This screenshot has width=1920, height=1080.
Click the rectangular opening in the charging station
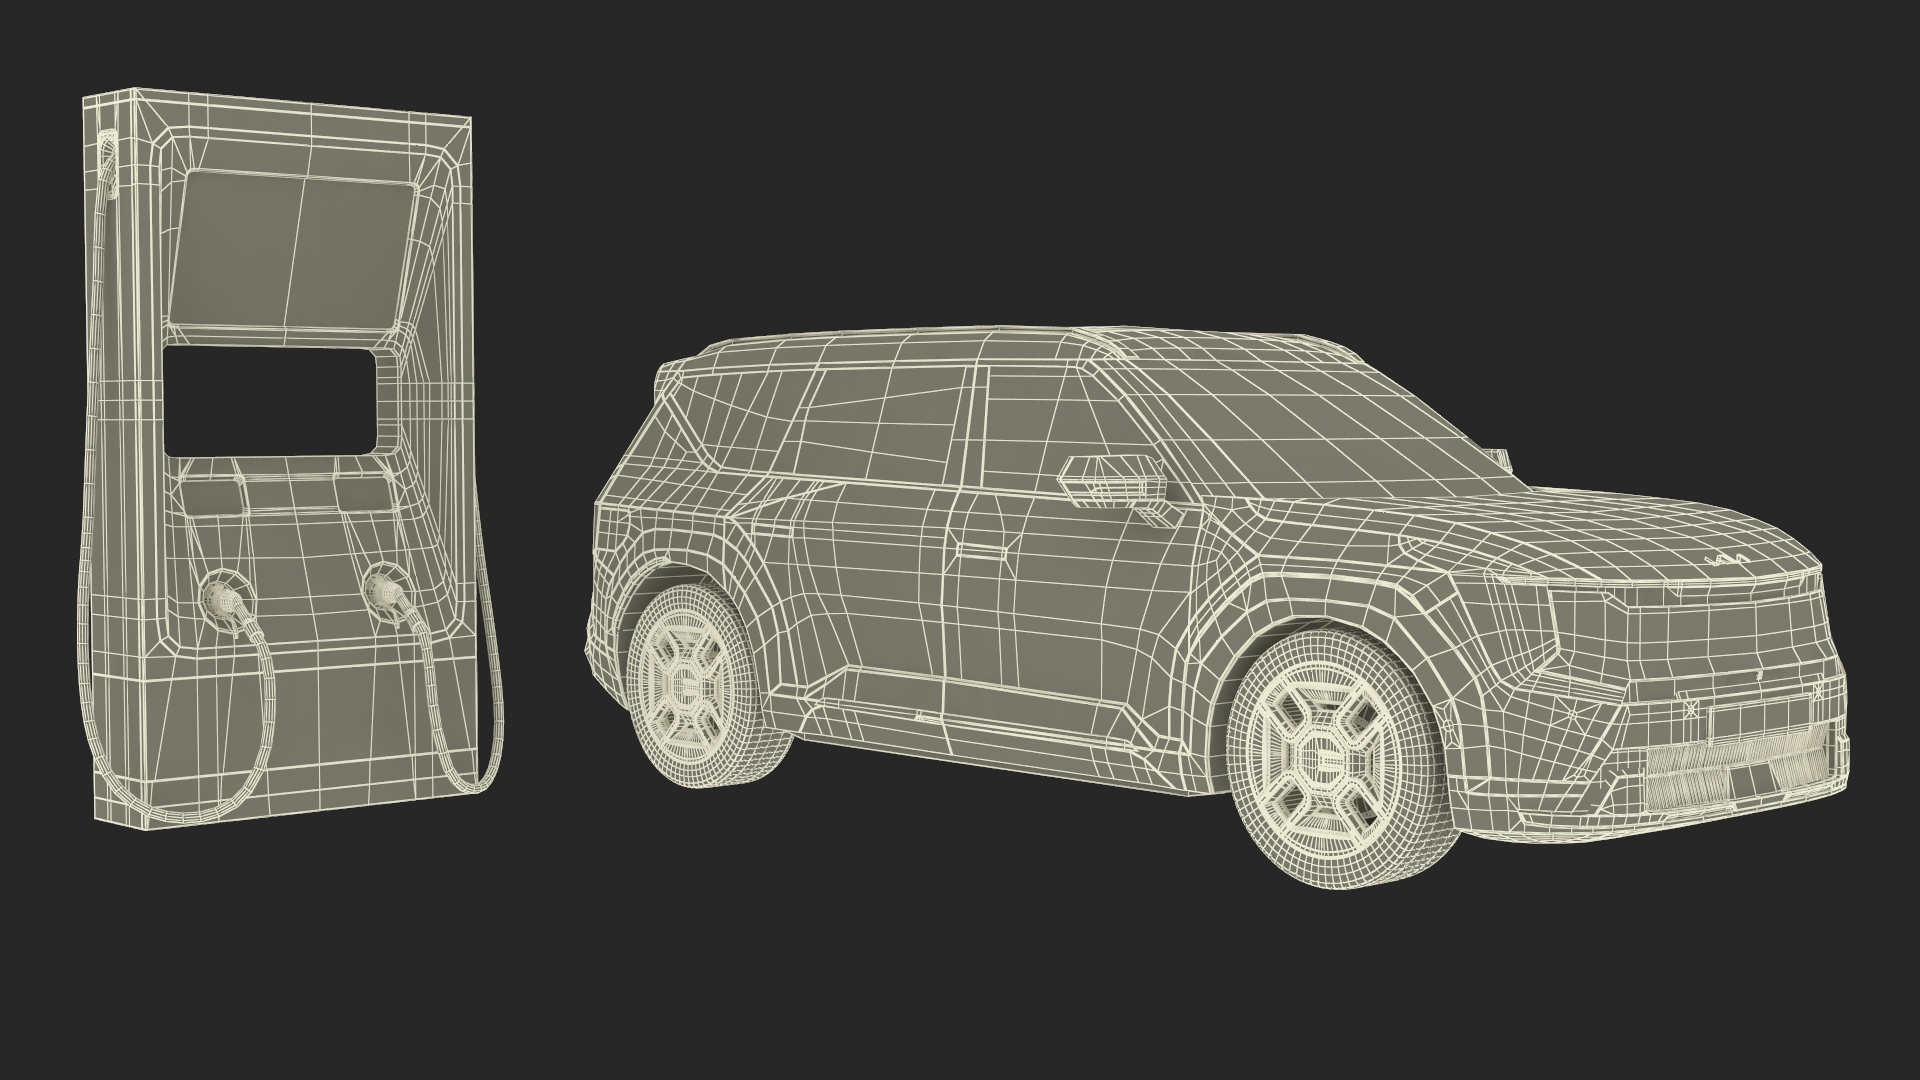270,399
